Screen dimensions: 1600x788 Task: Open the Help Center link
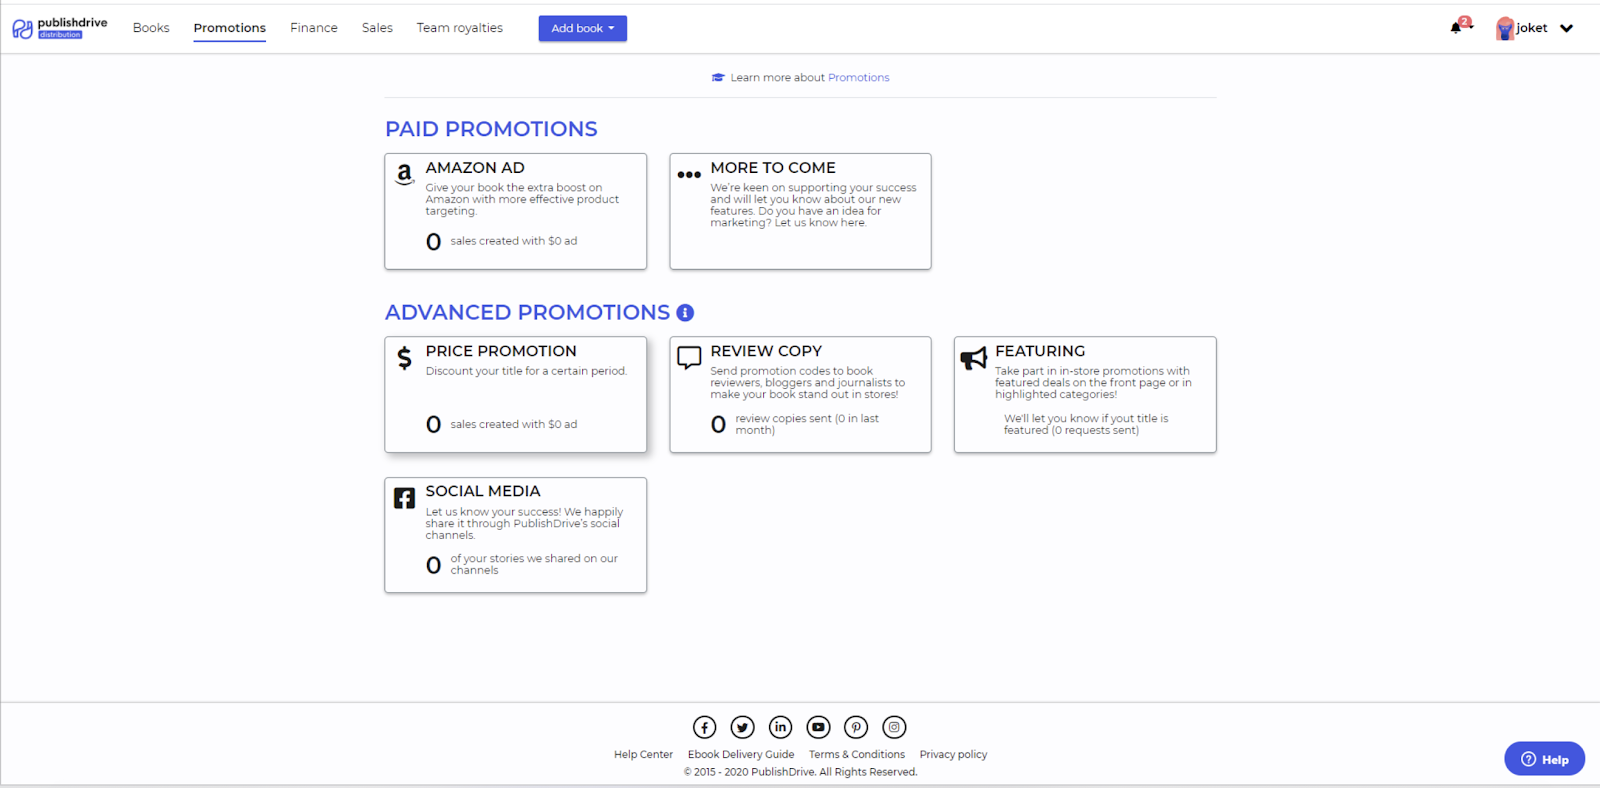pyautogui.click(x=643, y=755)
